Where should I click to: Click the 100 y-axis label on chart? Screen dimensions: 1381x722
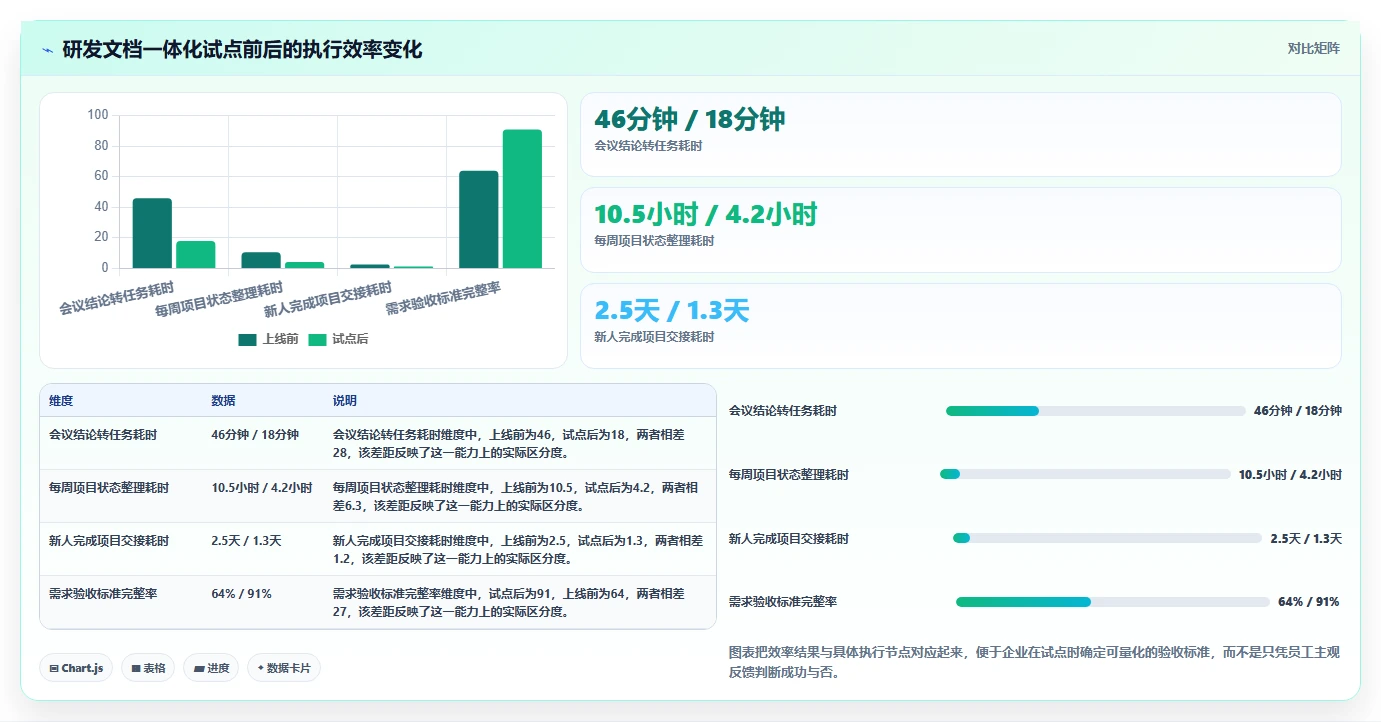98,115
